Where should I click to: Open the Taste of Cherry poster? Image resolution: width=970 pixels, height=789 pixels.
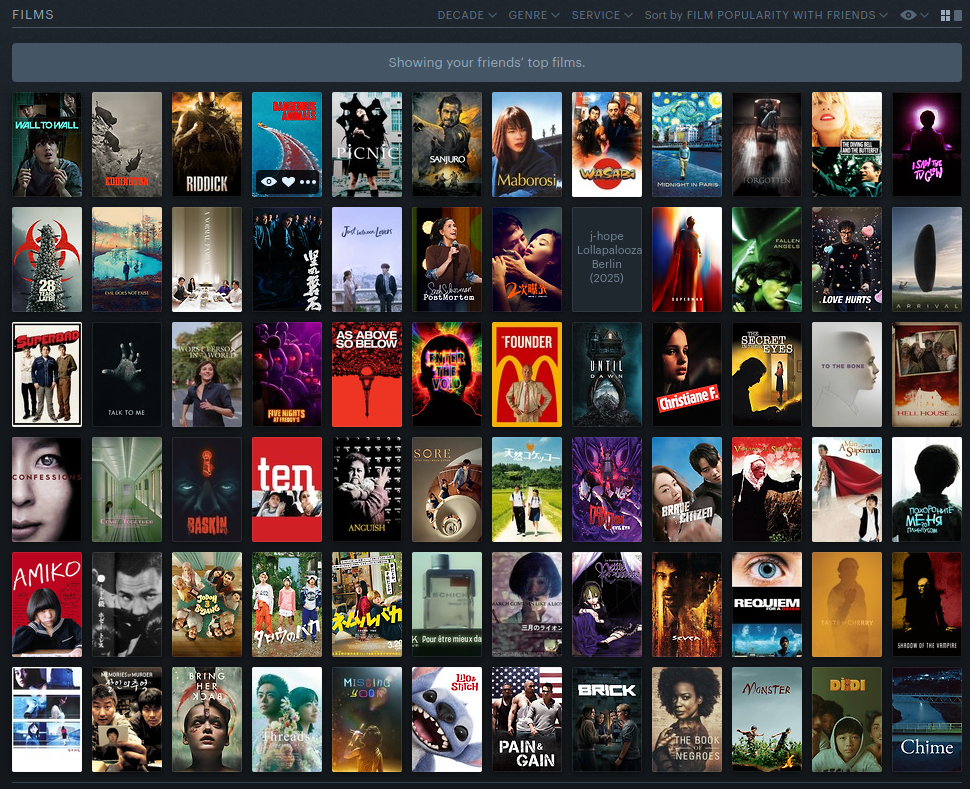[847, 605]
